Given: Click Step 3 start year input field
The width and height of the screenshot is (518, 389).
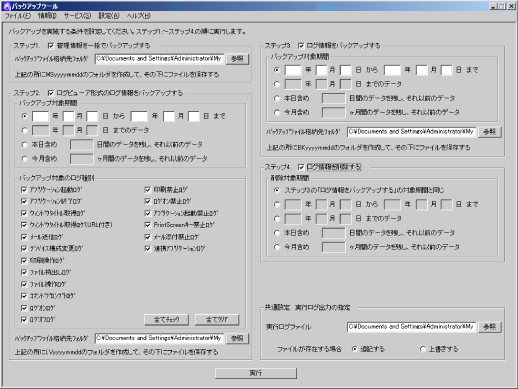Looking at the screenshot, I should pyautogui.click(x=293, y=70).
